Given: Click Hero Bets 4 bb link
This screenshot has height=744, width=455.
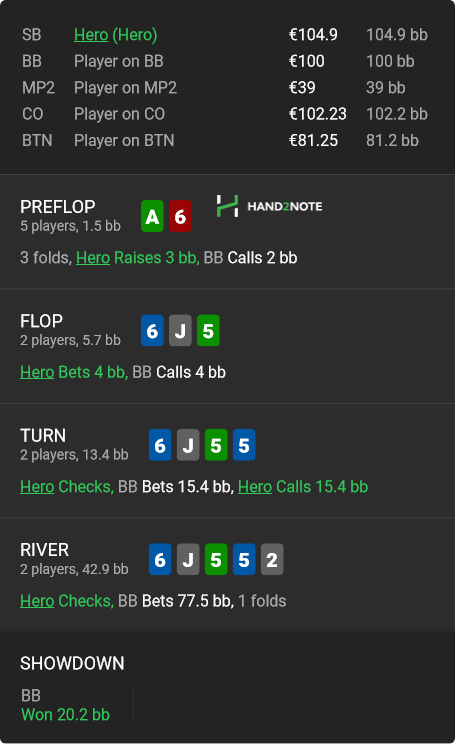Looking at the screenshot, I should coord(74,372).
